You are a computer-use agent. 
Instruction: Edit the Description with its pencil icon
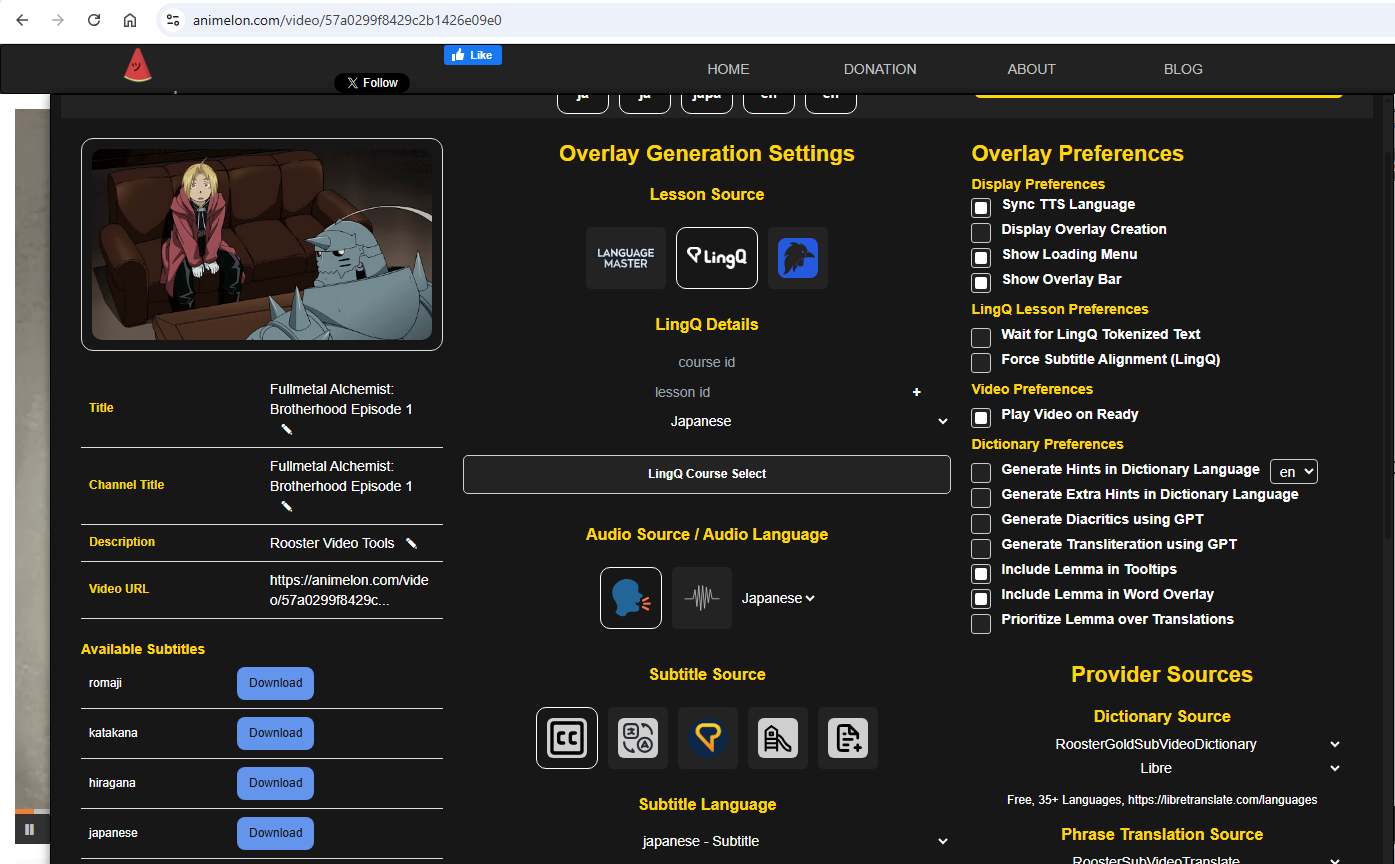(411, 543)
